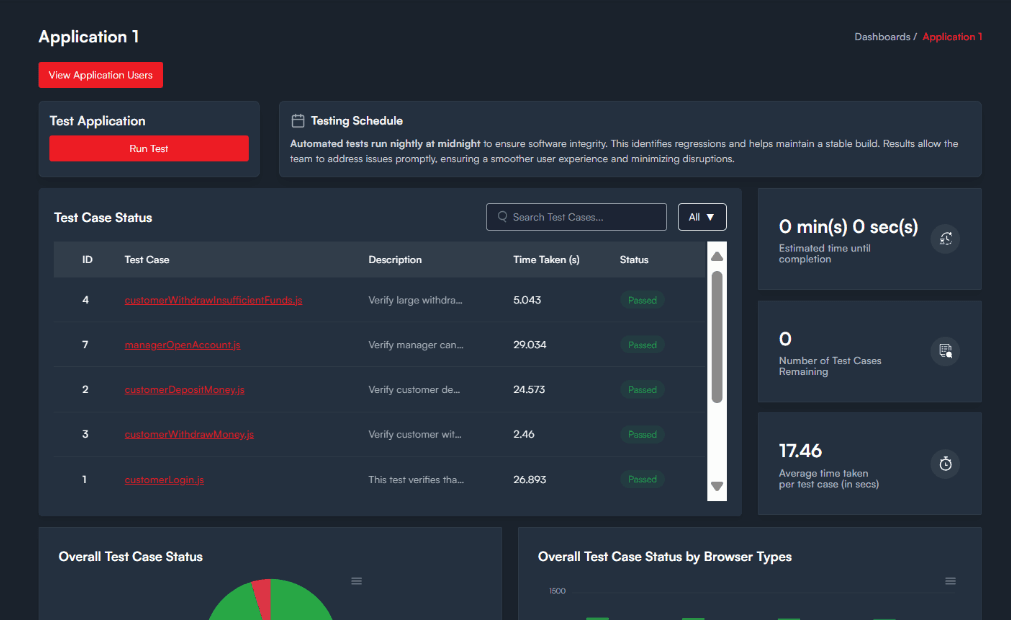This screenshot has height=620, width=1011.
Task: Go to Dashboards in the breadcrumb
Action: [x=882, y=37]
